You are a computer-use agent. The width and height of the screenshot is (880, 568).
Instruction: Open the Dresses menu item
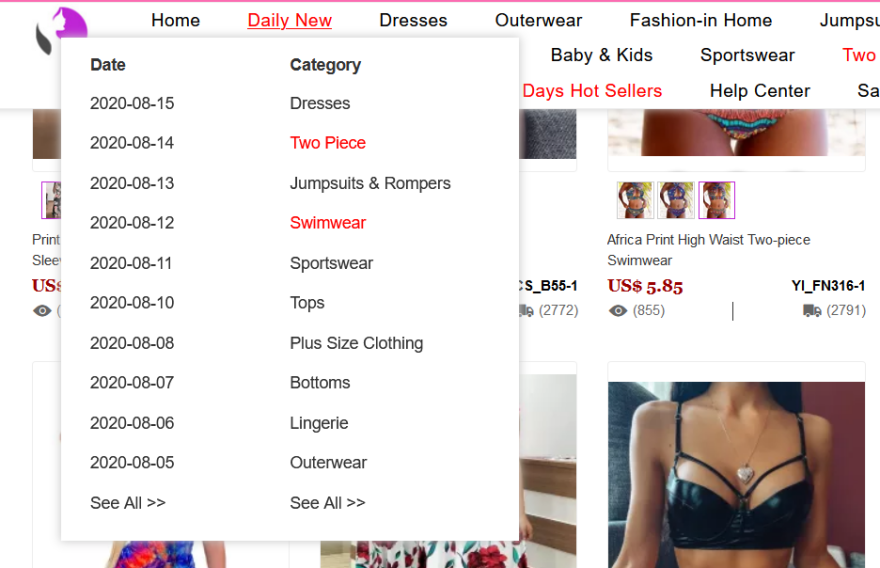pyautogui.click(x=413, y=20)
